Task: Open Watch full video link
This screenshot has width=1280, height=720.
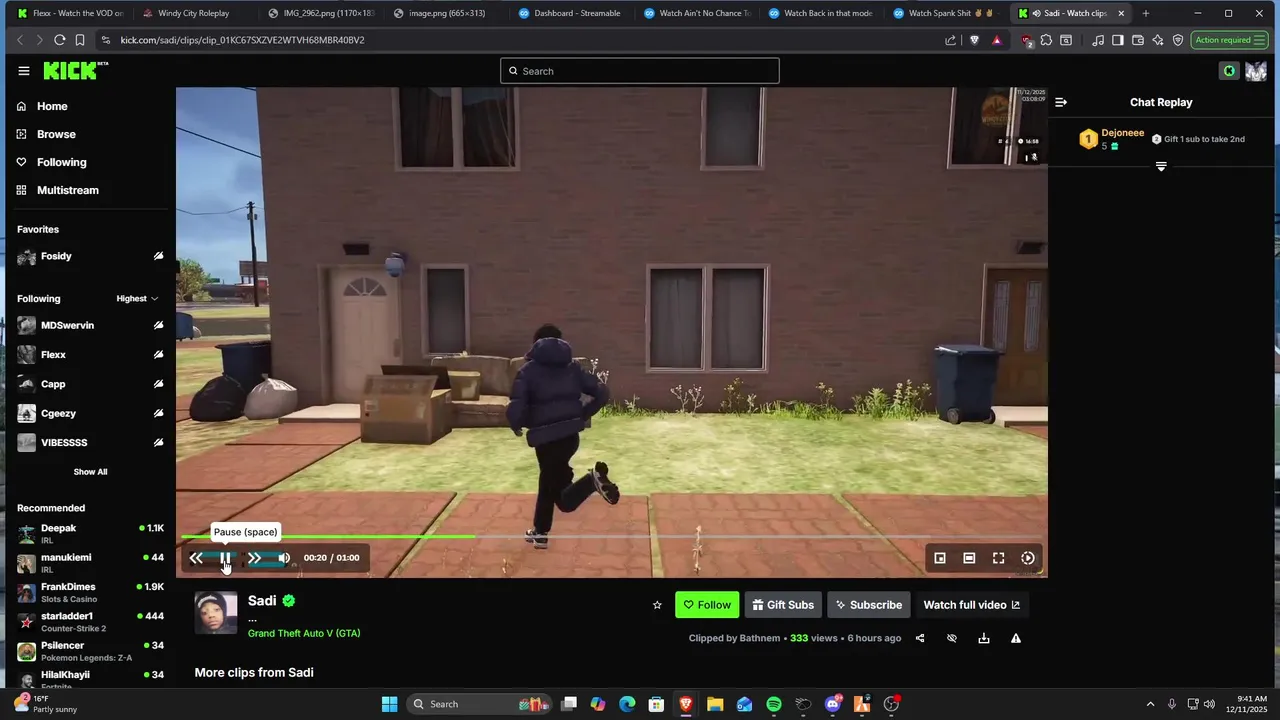Action: pyautogui.click(x=972, y=605)
